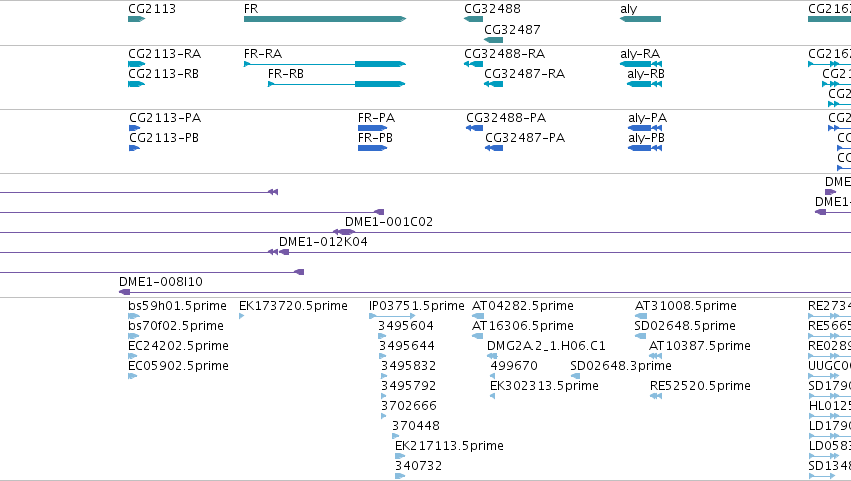Viewport: 851px width, 481px height.
Task: Select the 3495832 EST entry
Action: point(384,376)
